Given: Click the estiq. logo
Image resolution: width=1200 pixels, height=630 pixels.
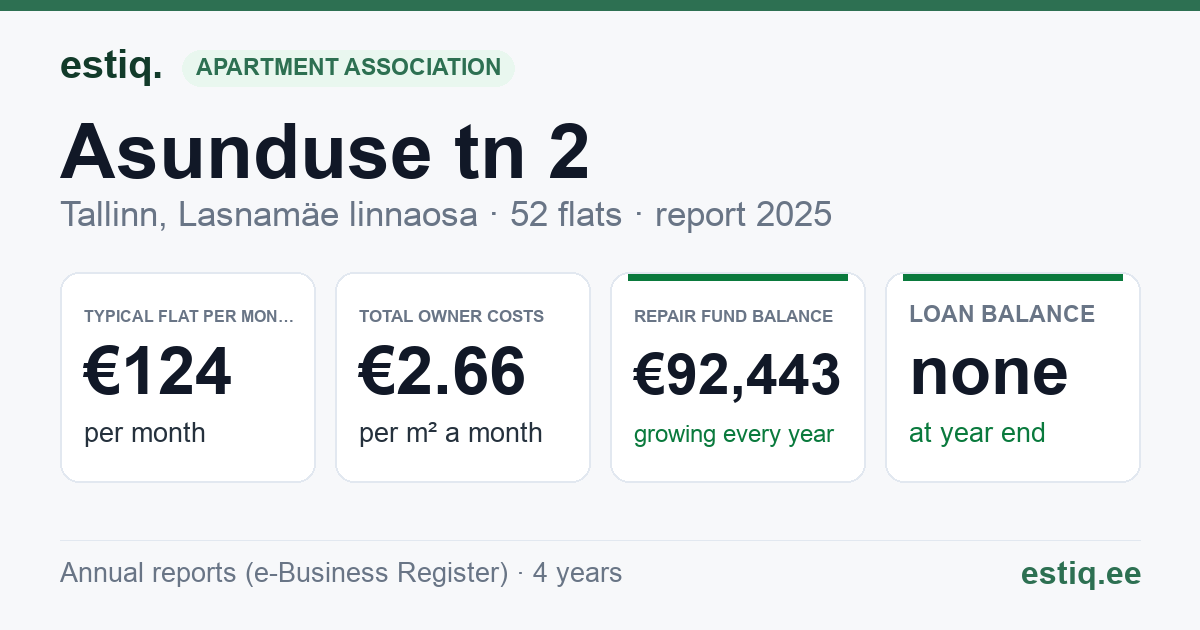Looking at the screenshot, I should tap(111, 66).
